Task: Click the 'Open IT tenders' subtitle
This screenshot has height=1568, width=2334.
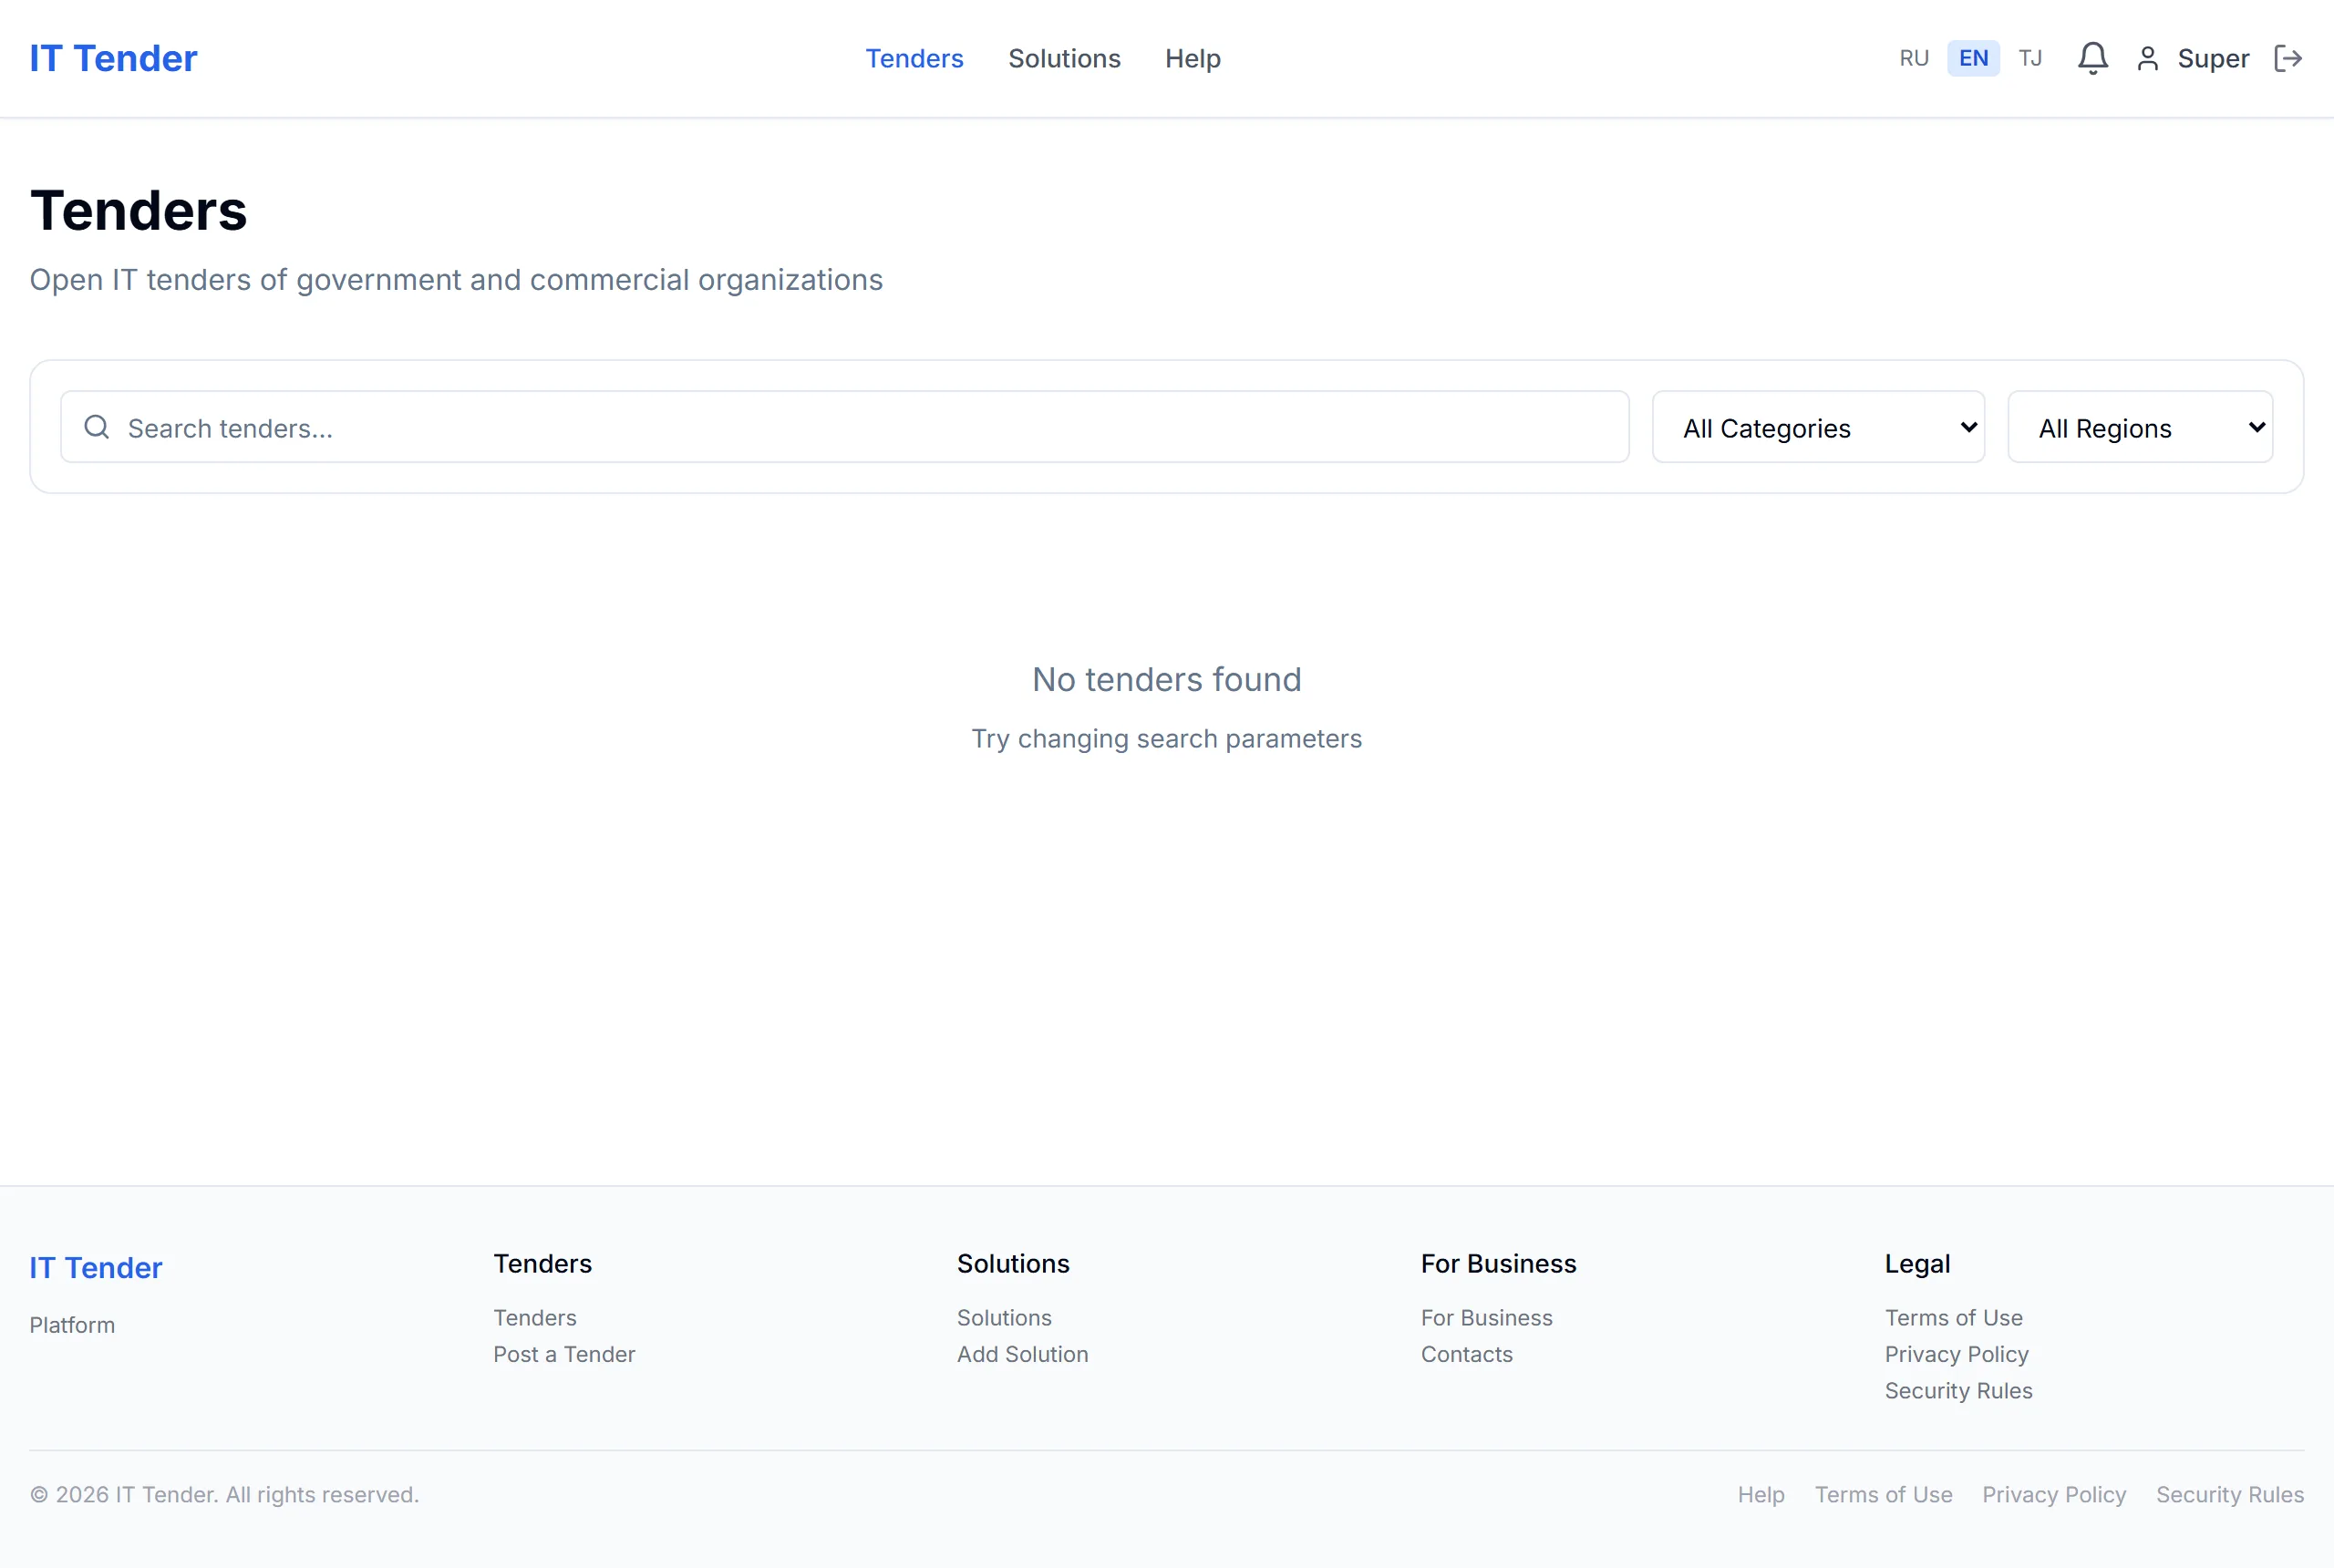Action: tap(456, 279)
